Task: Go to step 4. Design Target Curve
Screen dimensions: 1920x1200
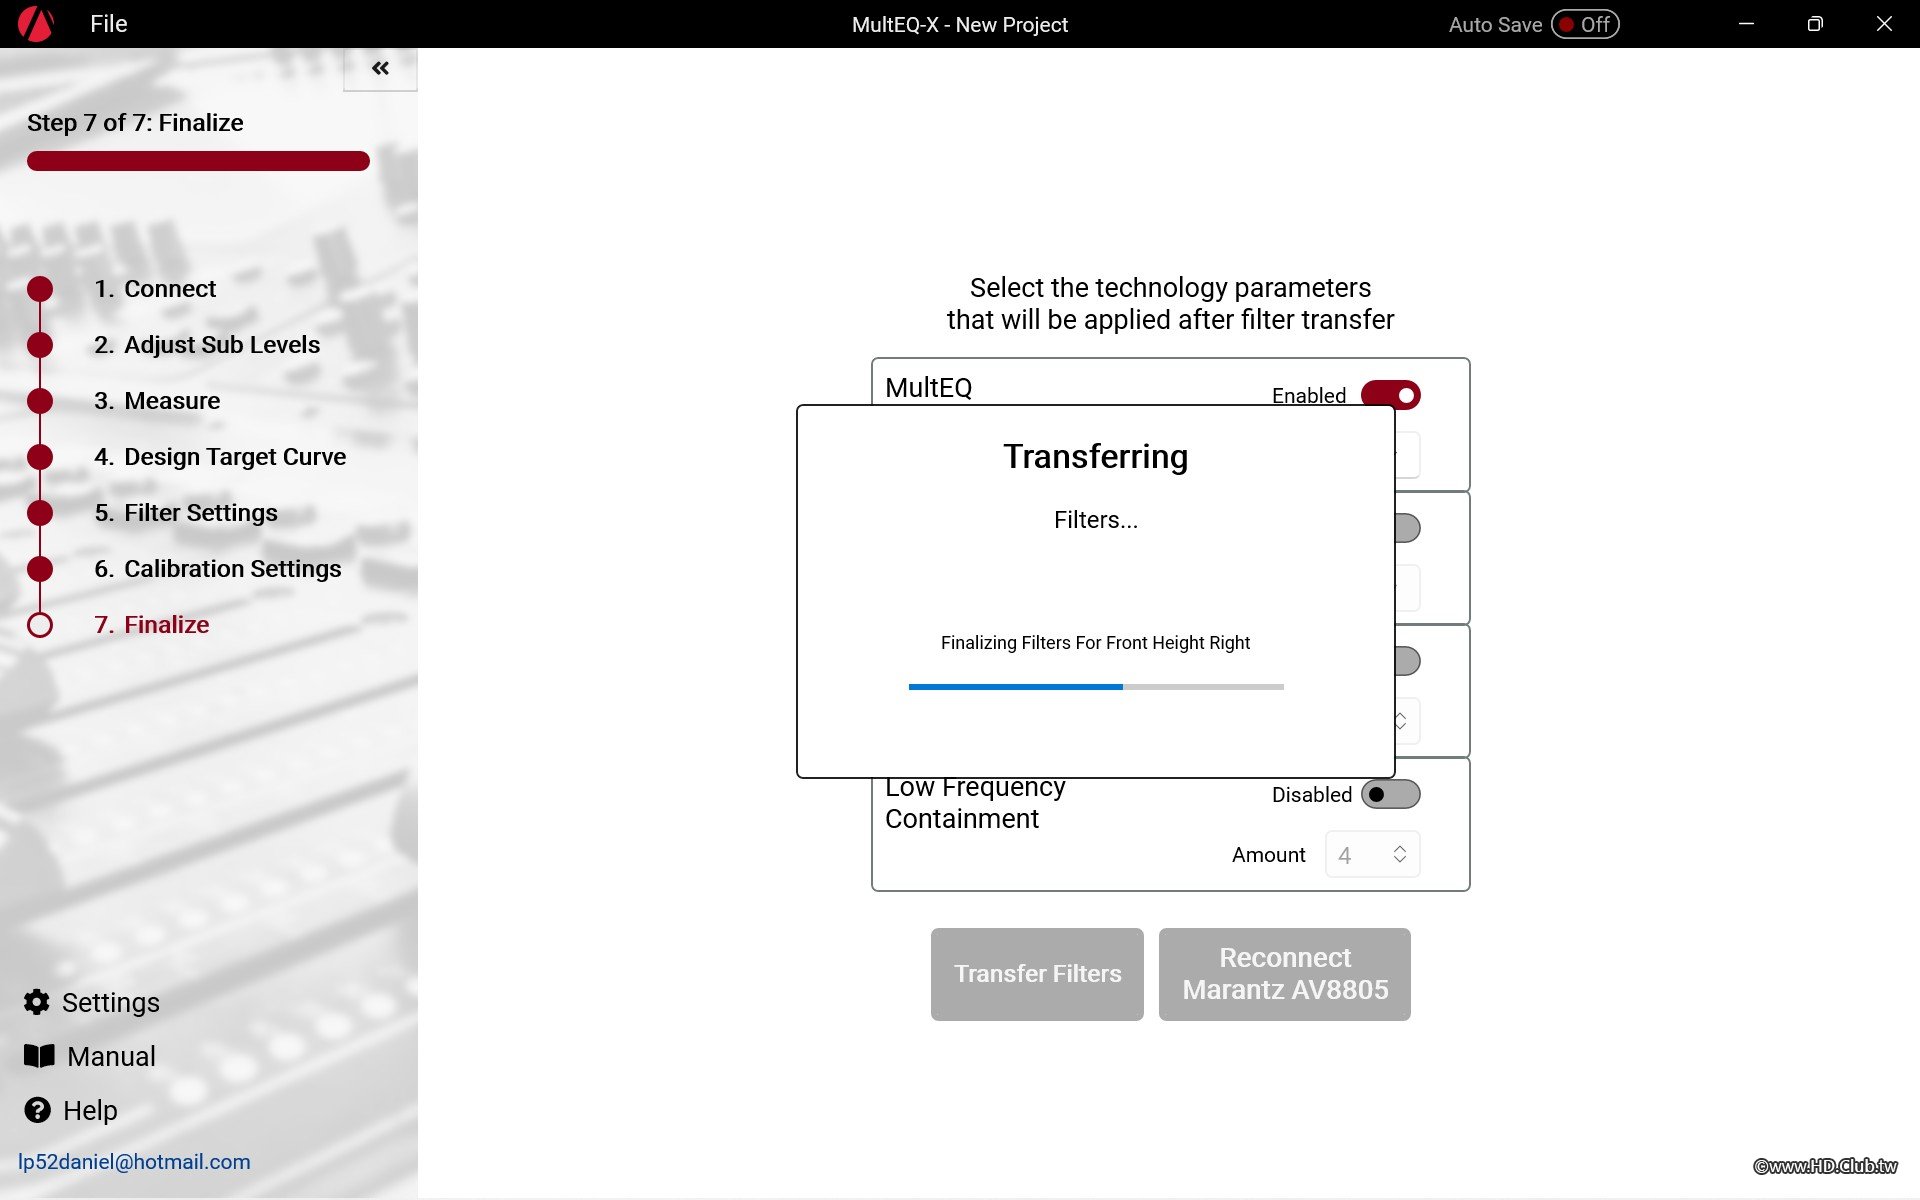Action: (x=220, y=457)
